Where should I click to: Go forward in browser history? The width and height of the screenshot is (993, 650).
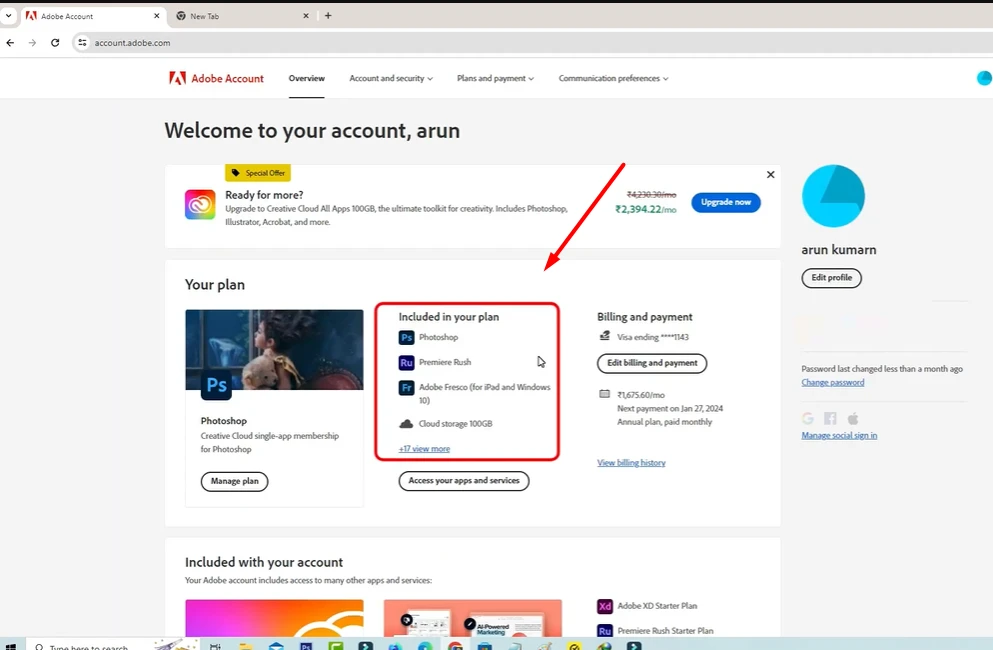tap(32, 43)
